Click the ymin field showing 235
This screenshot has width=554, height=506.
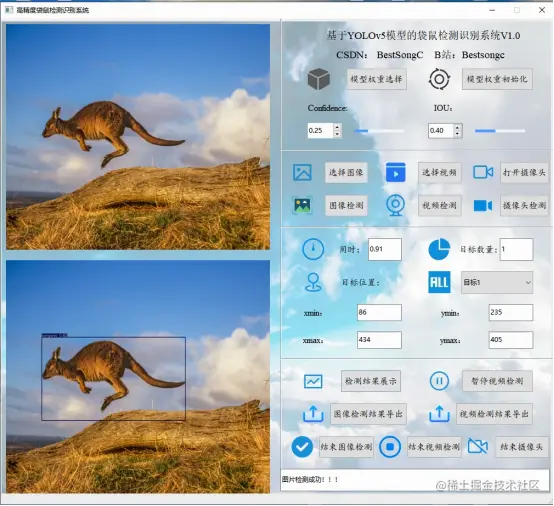[511, 312]
